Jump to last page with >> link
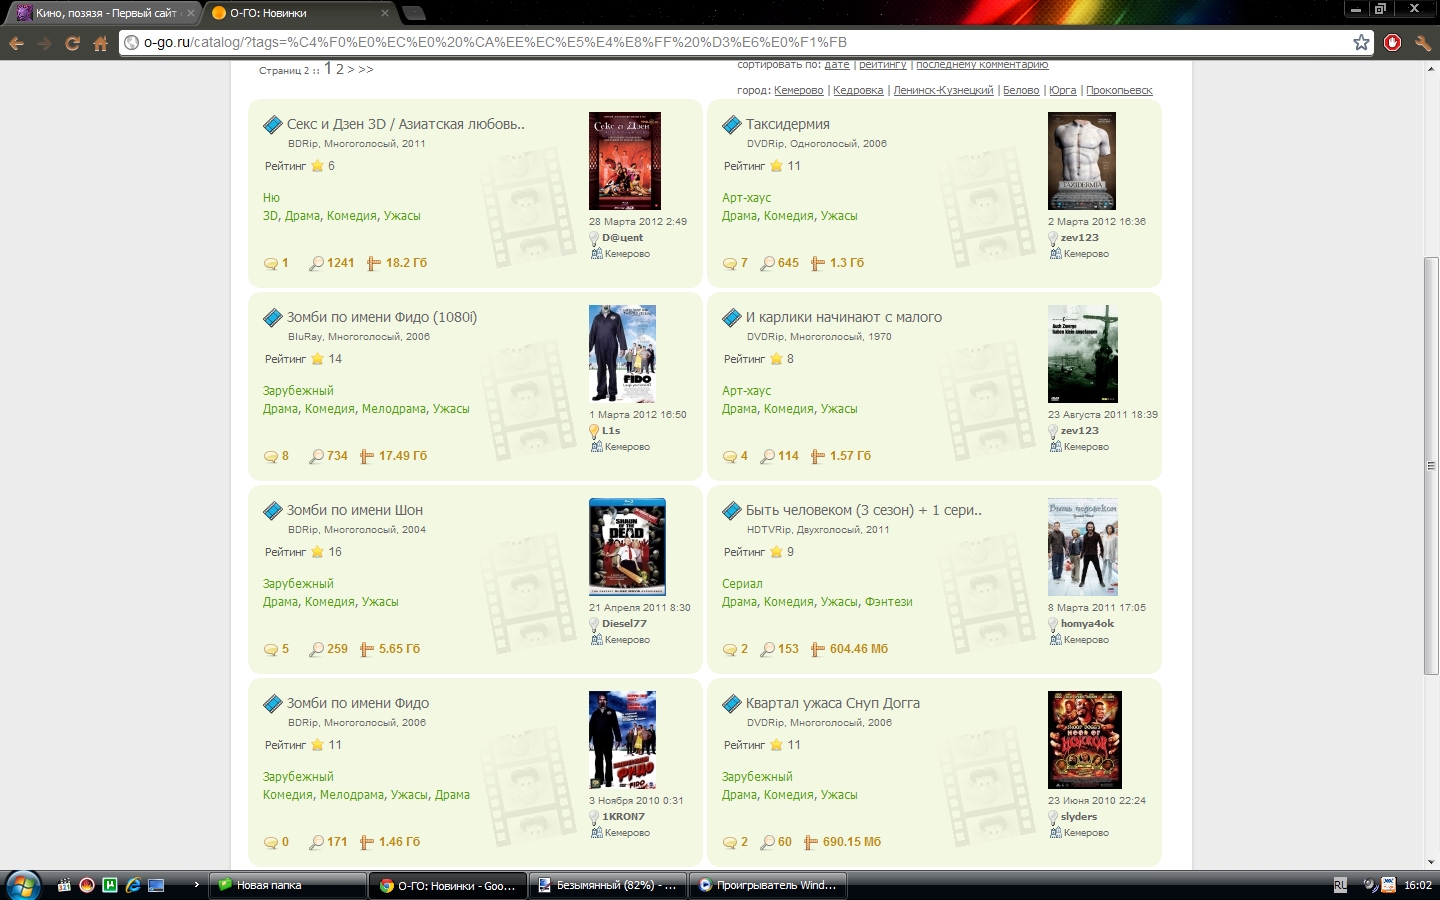Image resolution: width=1440 pixels, height=900 pixels. pyautogui.click(x=366, y=70)
